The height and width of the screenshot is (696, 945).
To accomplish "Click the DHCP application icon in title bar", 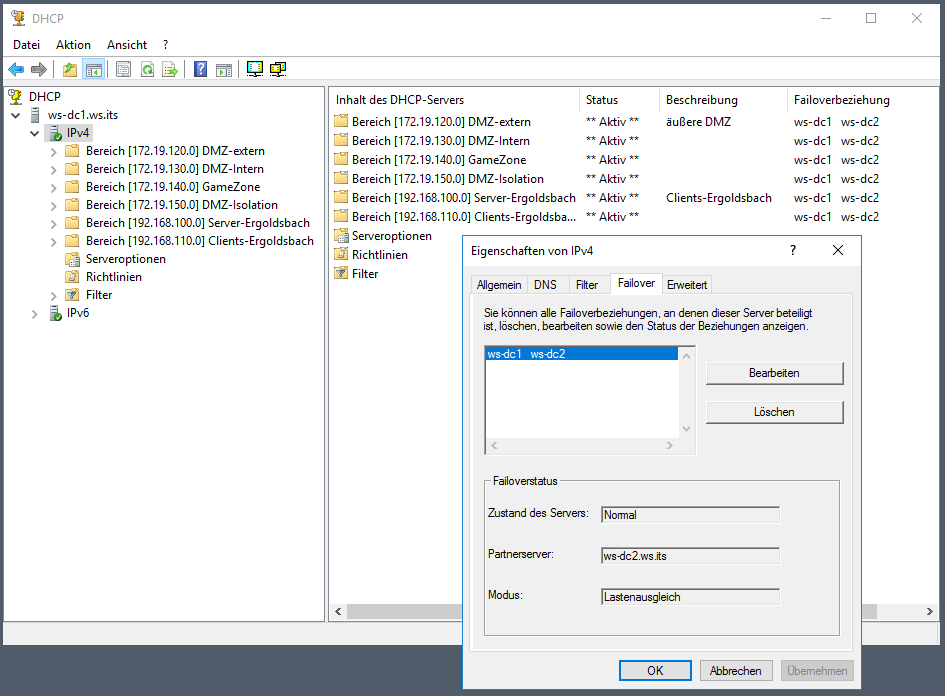I will (x=19, y=18).
